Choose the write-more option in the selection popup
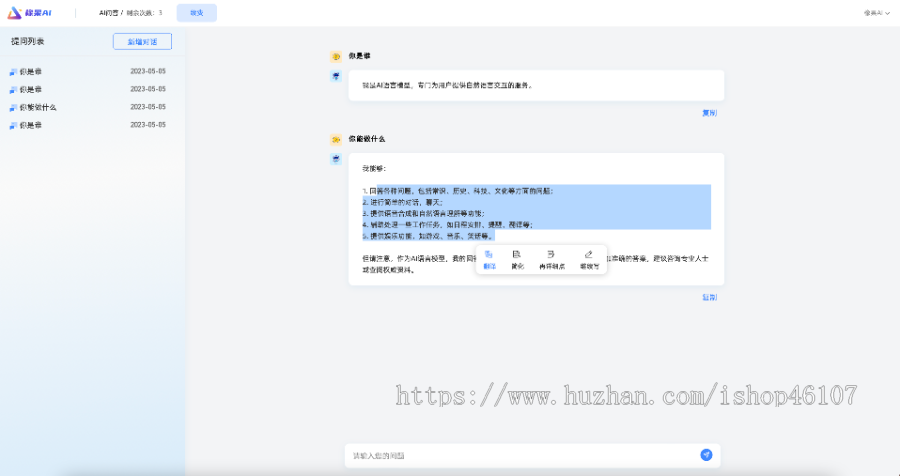This screenshot has height=476, width=900. (552, 260)
